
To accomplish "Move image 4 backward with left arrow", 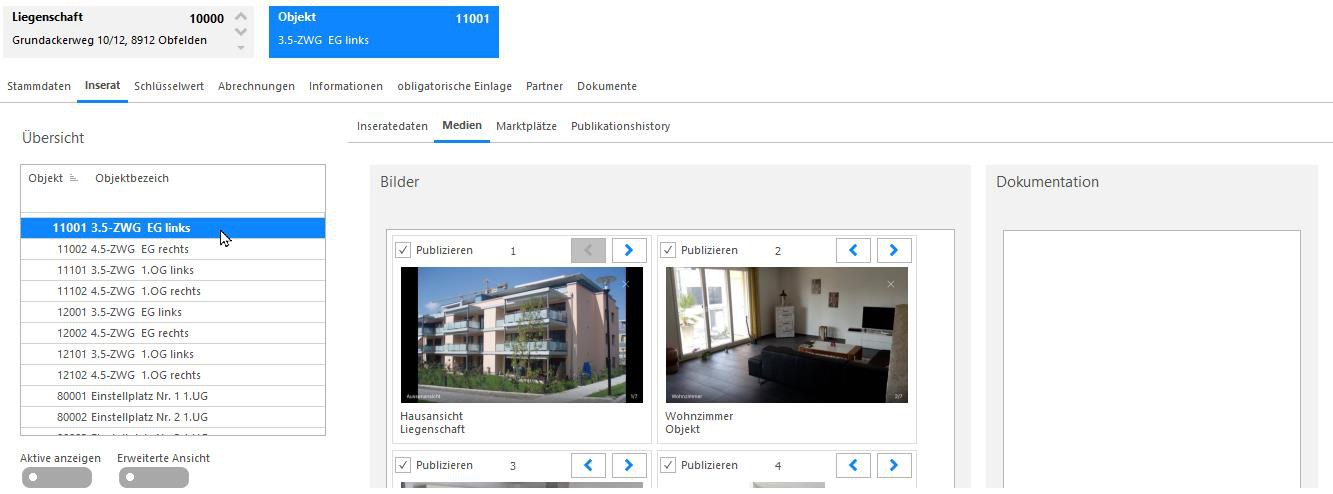I will pyautogui.click(x=853, y=465).
